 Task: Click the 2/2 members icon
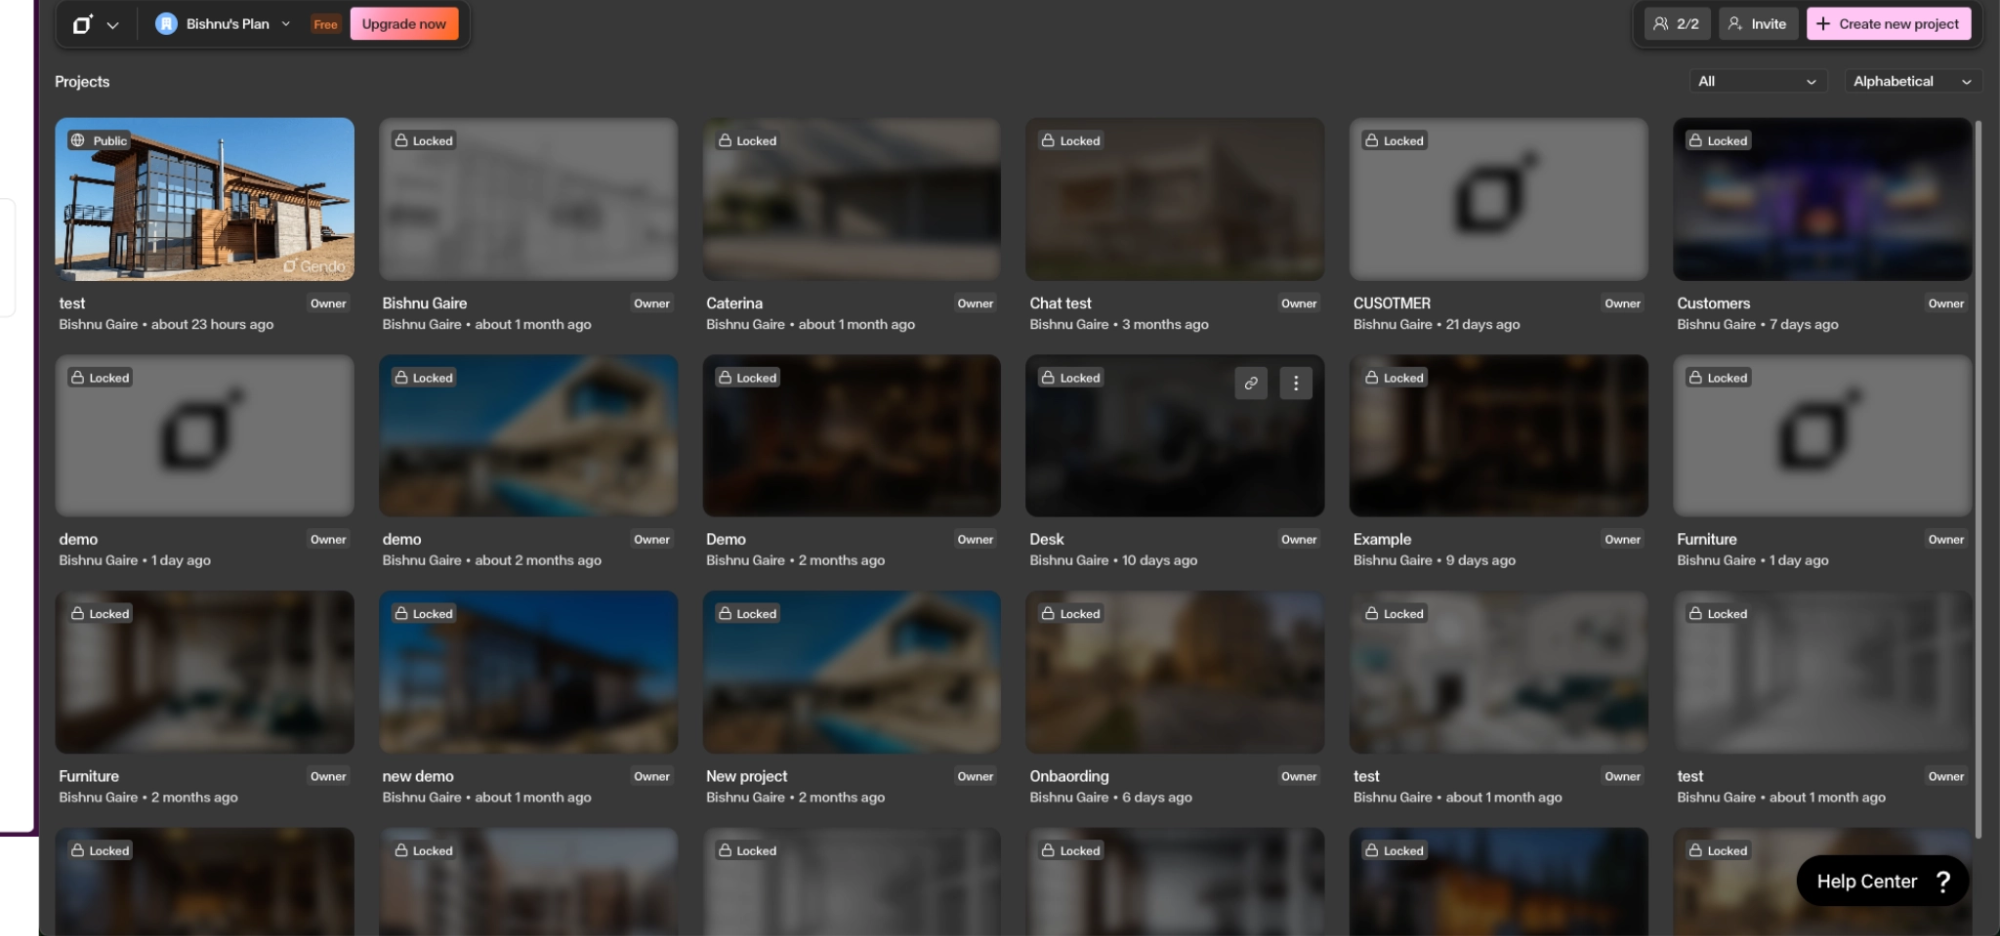1677,24
